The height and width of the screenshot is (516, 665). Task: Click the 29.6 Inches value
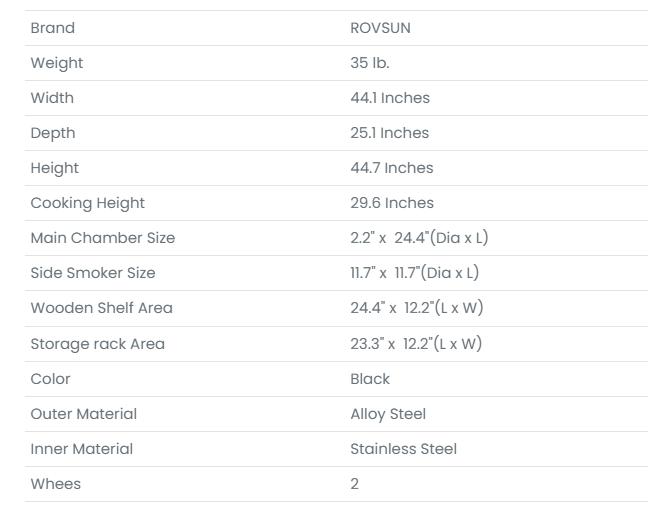391,203
